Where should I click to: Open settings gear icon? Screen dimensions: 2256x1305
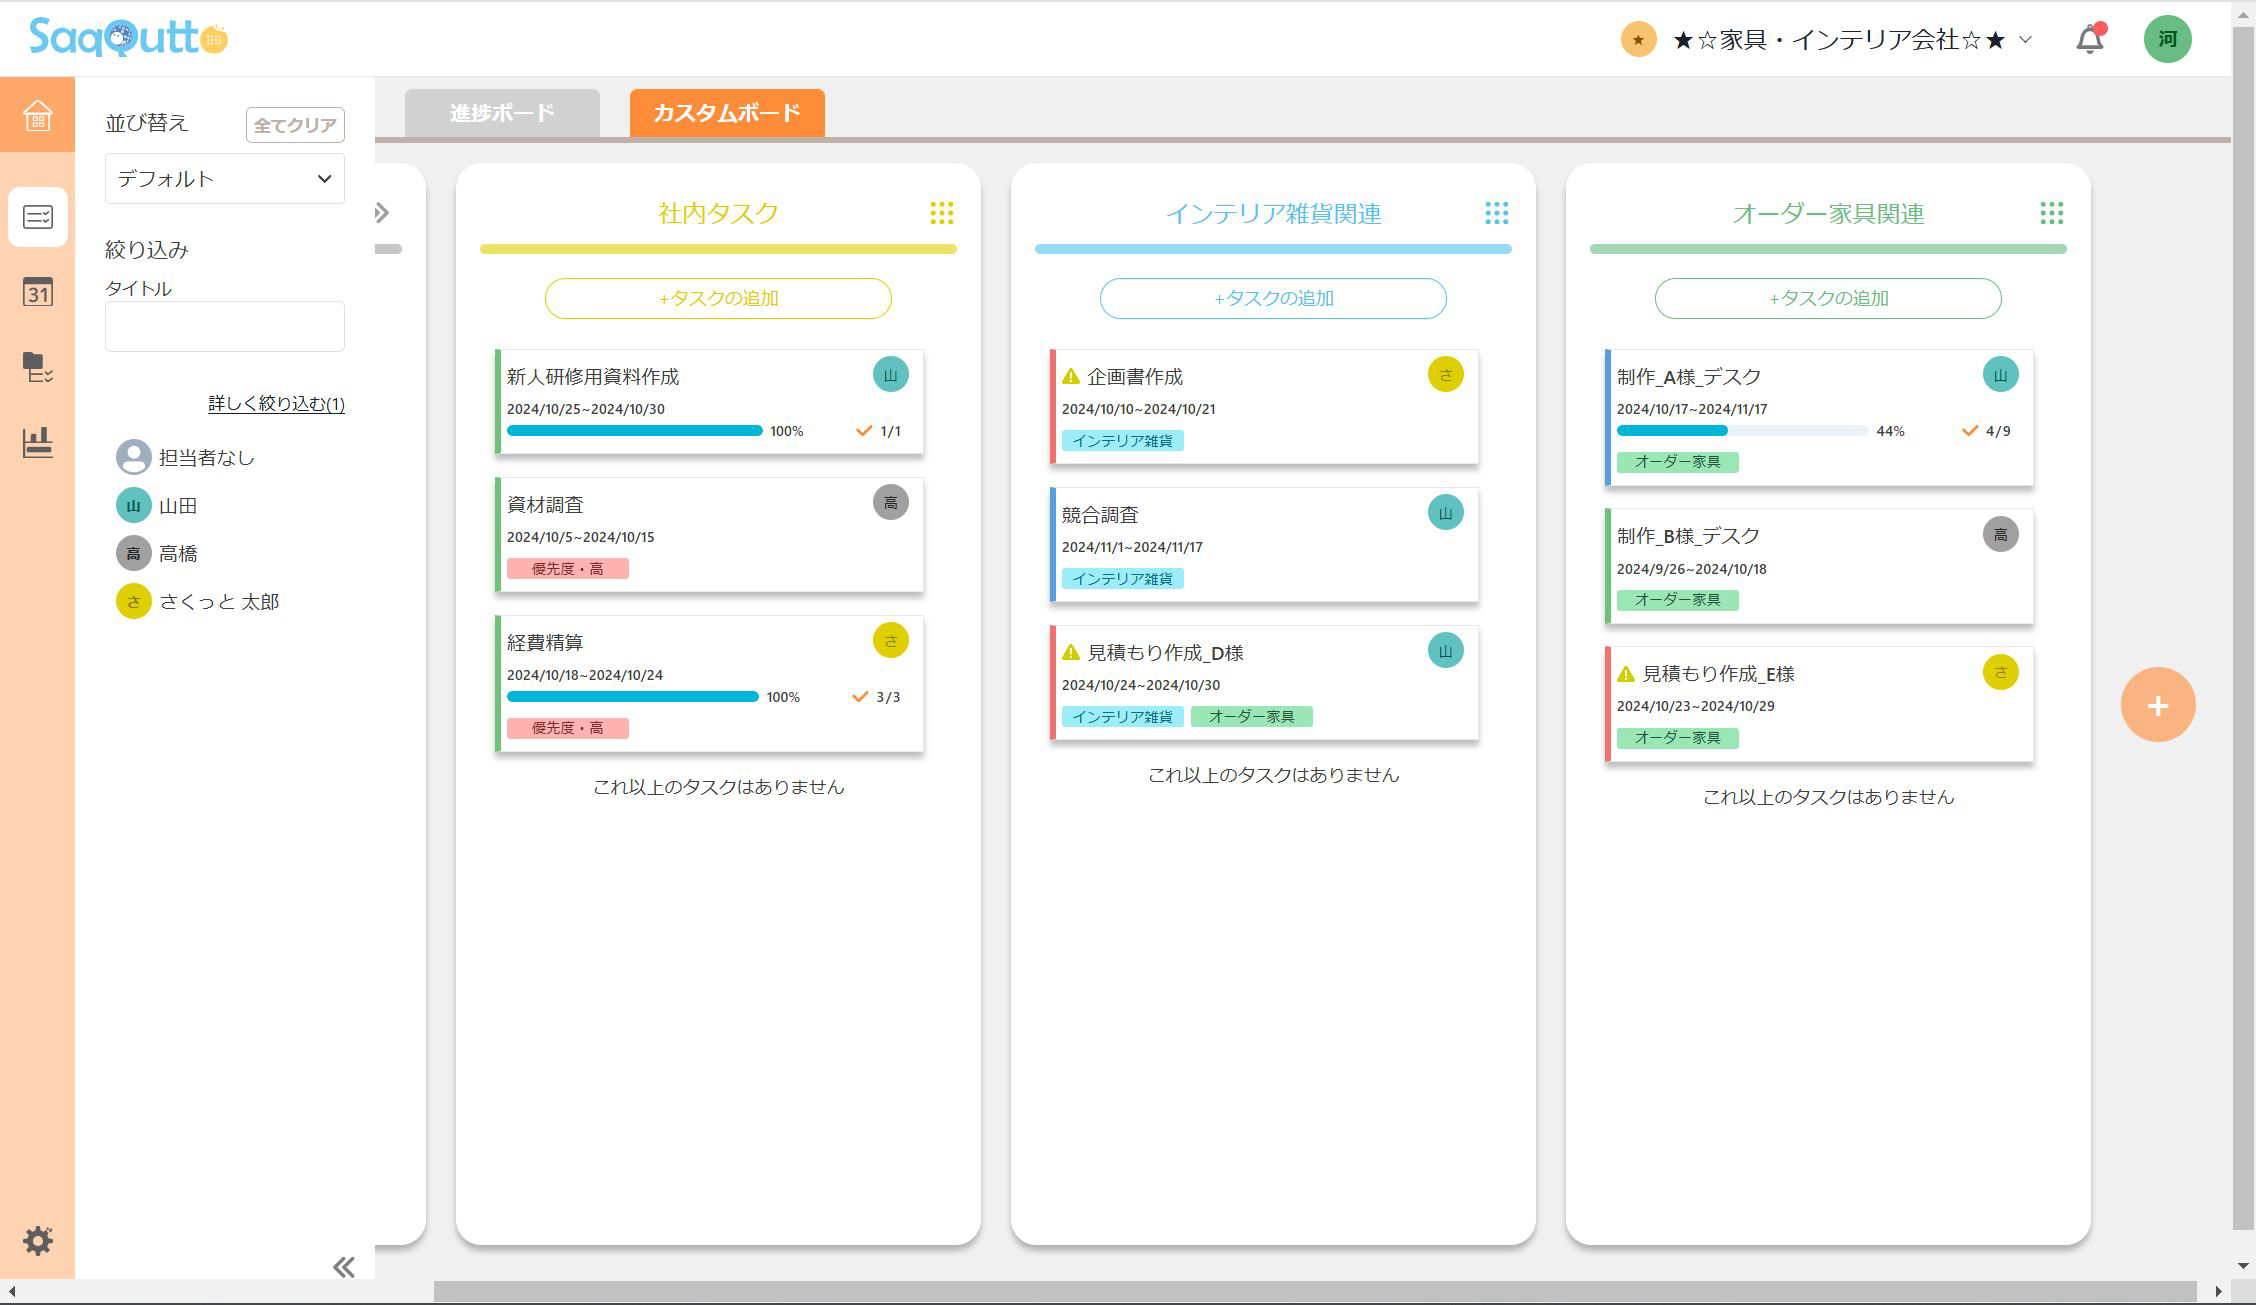coord(37,1241)
